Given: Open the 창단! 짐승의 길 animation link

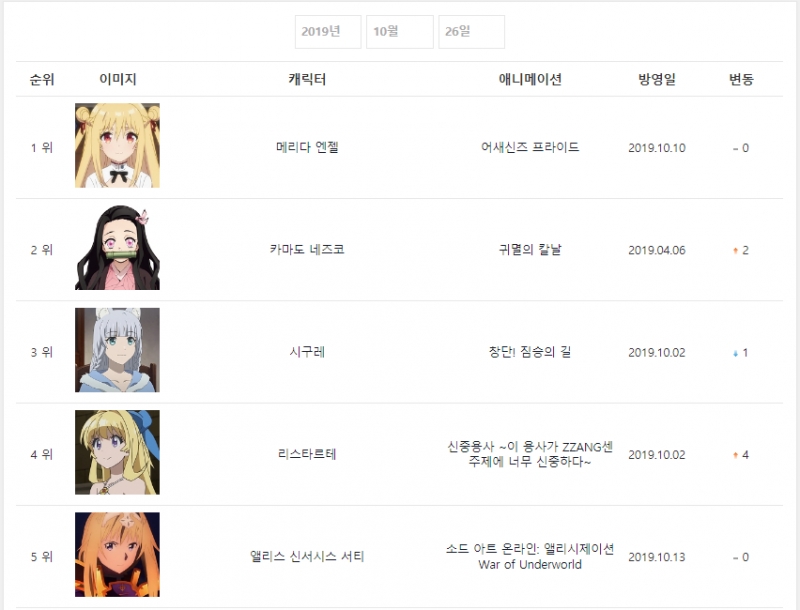Looking at the screenshot, I should pos(530,352).
